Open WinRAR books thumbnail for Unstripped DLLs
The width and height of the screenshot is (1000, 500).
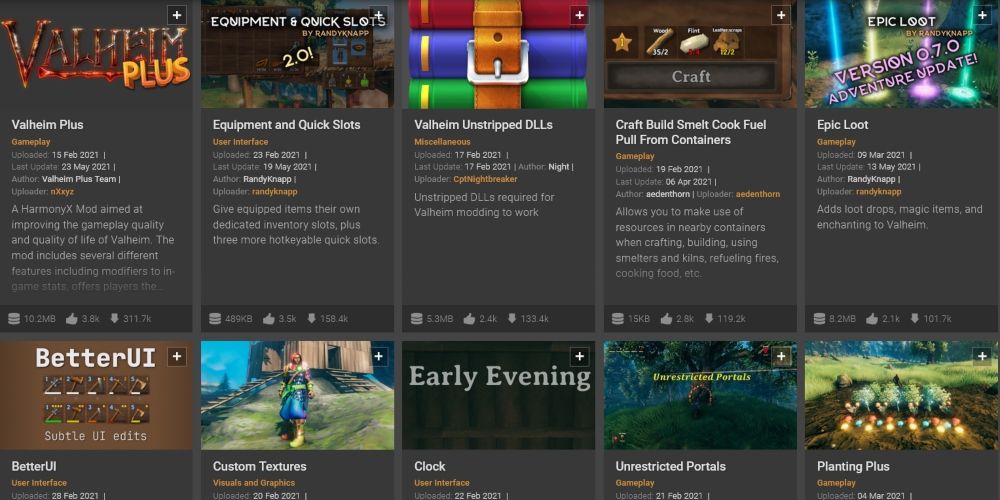498,54
